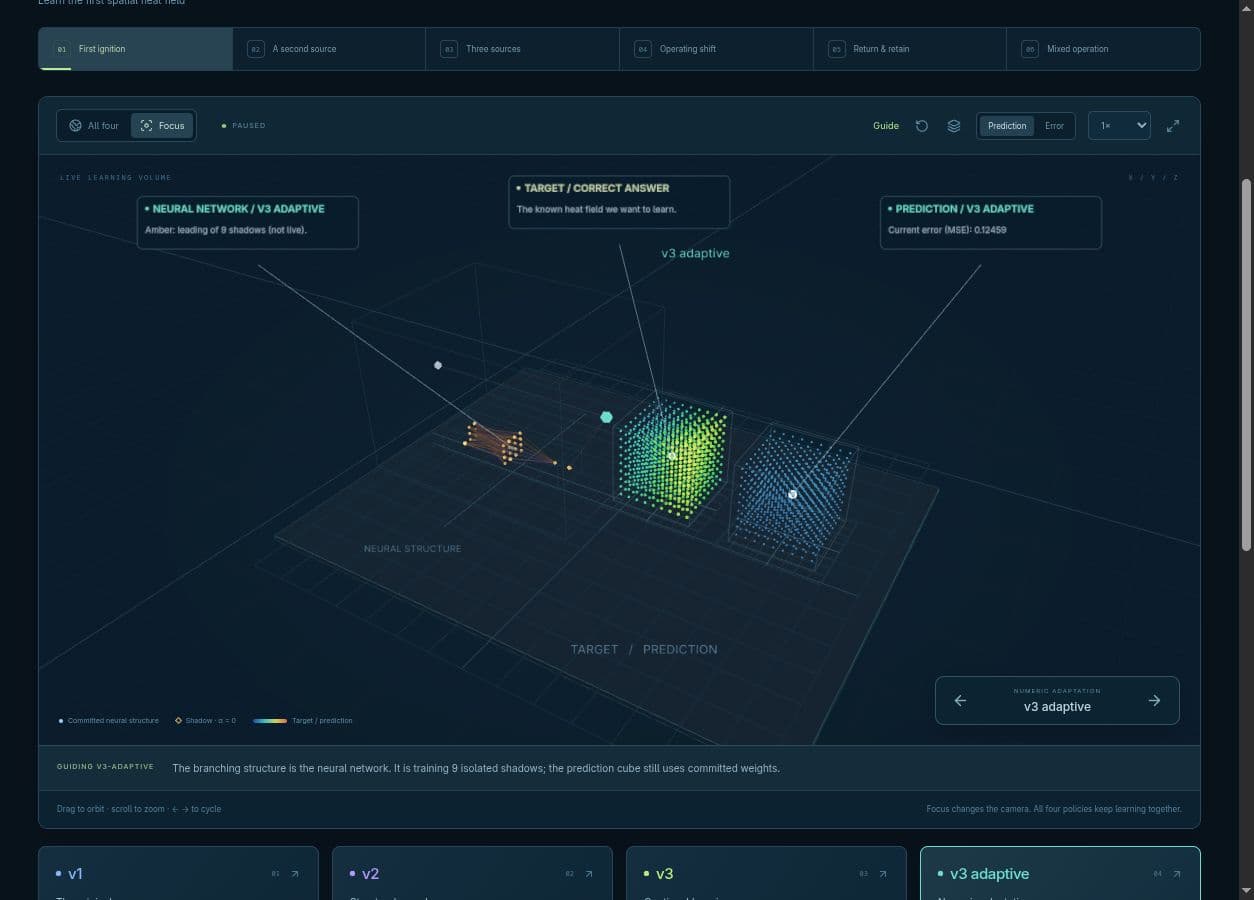
Task: Click the Shadow legend entry
Action: pos(206,721)
